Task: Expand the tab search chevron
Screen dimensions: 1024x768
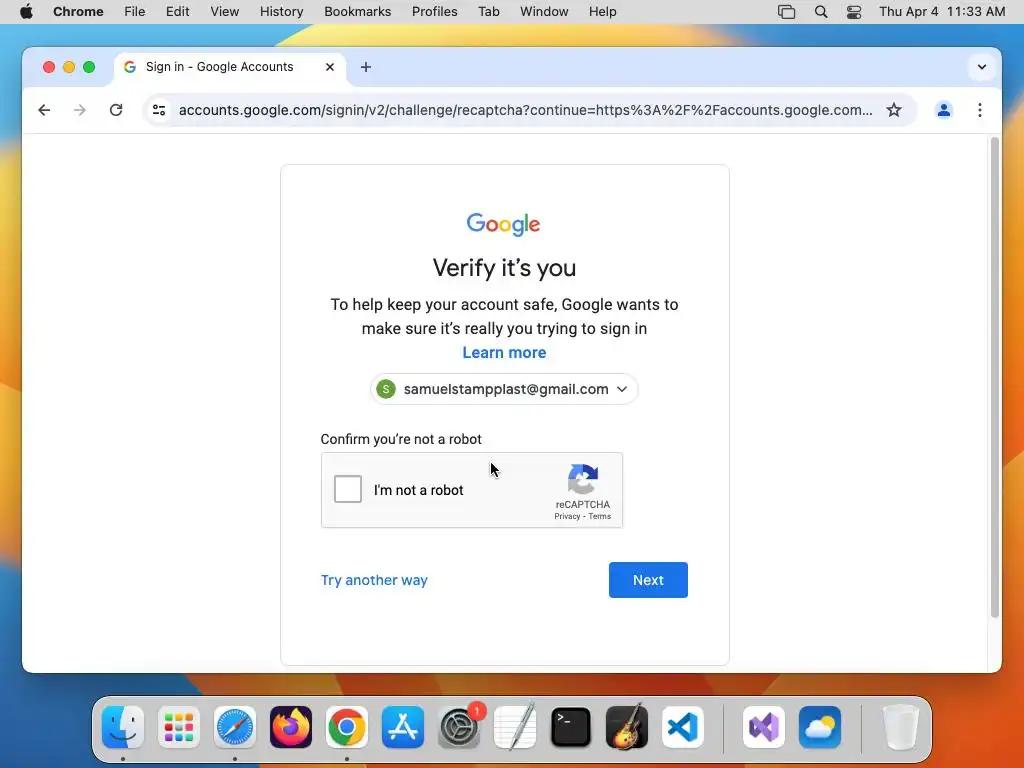Action: point(982,67)
